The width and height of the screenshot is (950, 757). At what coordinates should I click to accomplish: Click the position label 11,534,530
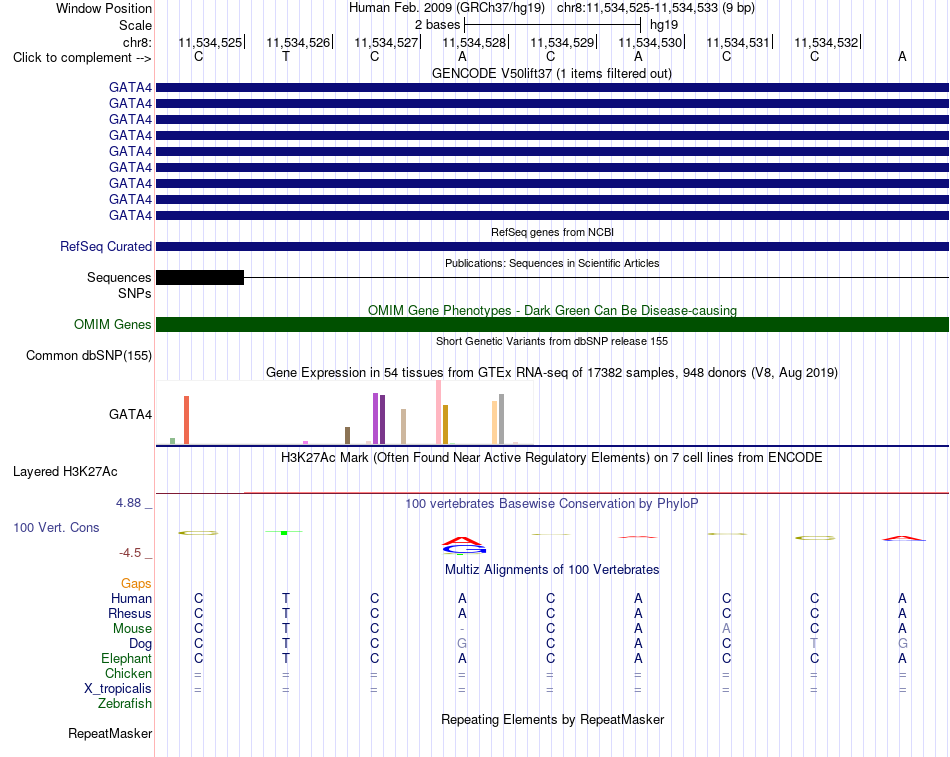coord(650,42)
